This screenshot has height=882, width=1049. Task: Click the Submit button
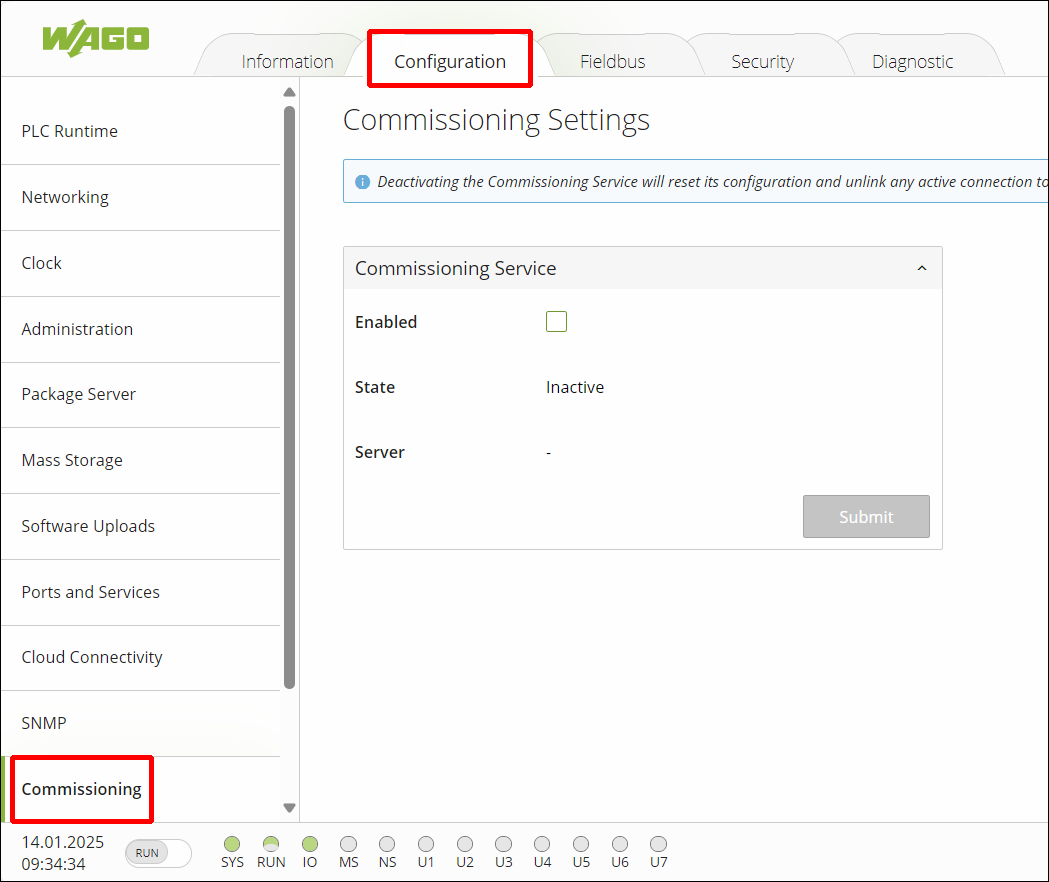pos(866,516)
